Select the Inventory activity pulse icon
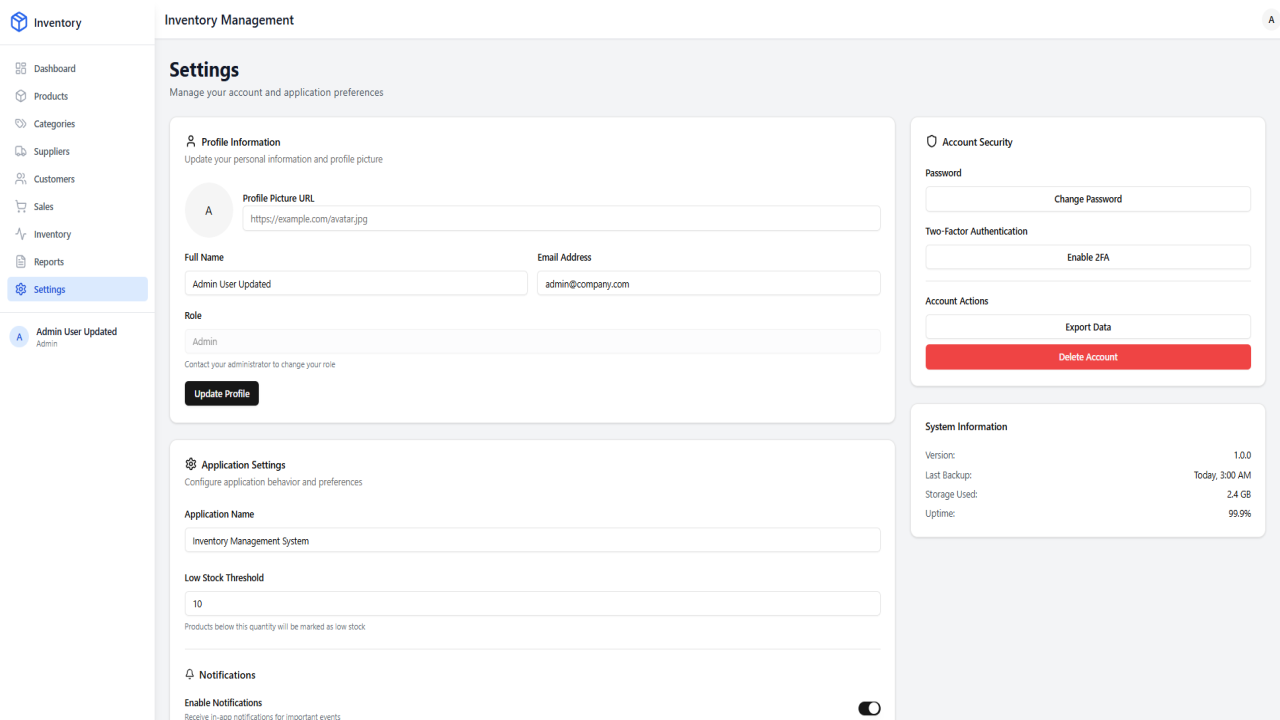1280x720 pixels. 21,234
